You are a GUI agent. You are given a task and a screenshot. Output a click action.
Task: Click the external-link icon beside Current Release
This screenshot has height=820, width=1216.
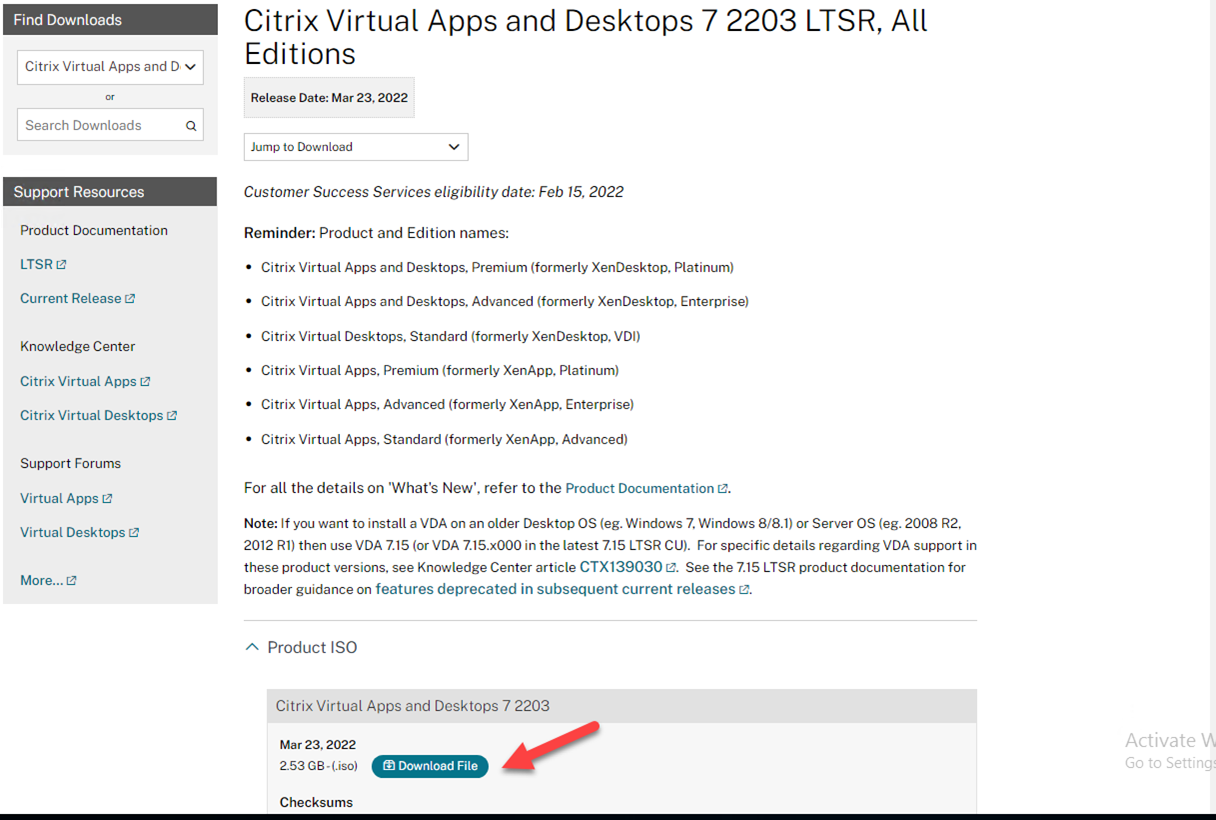point(130,299)
